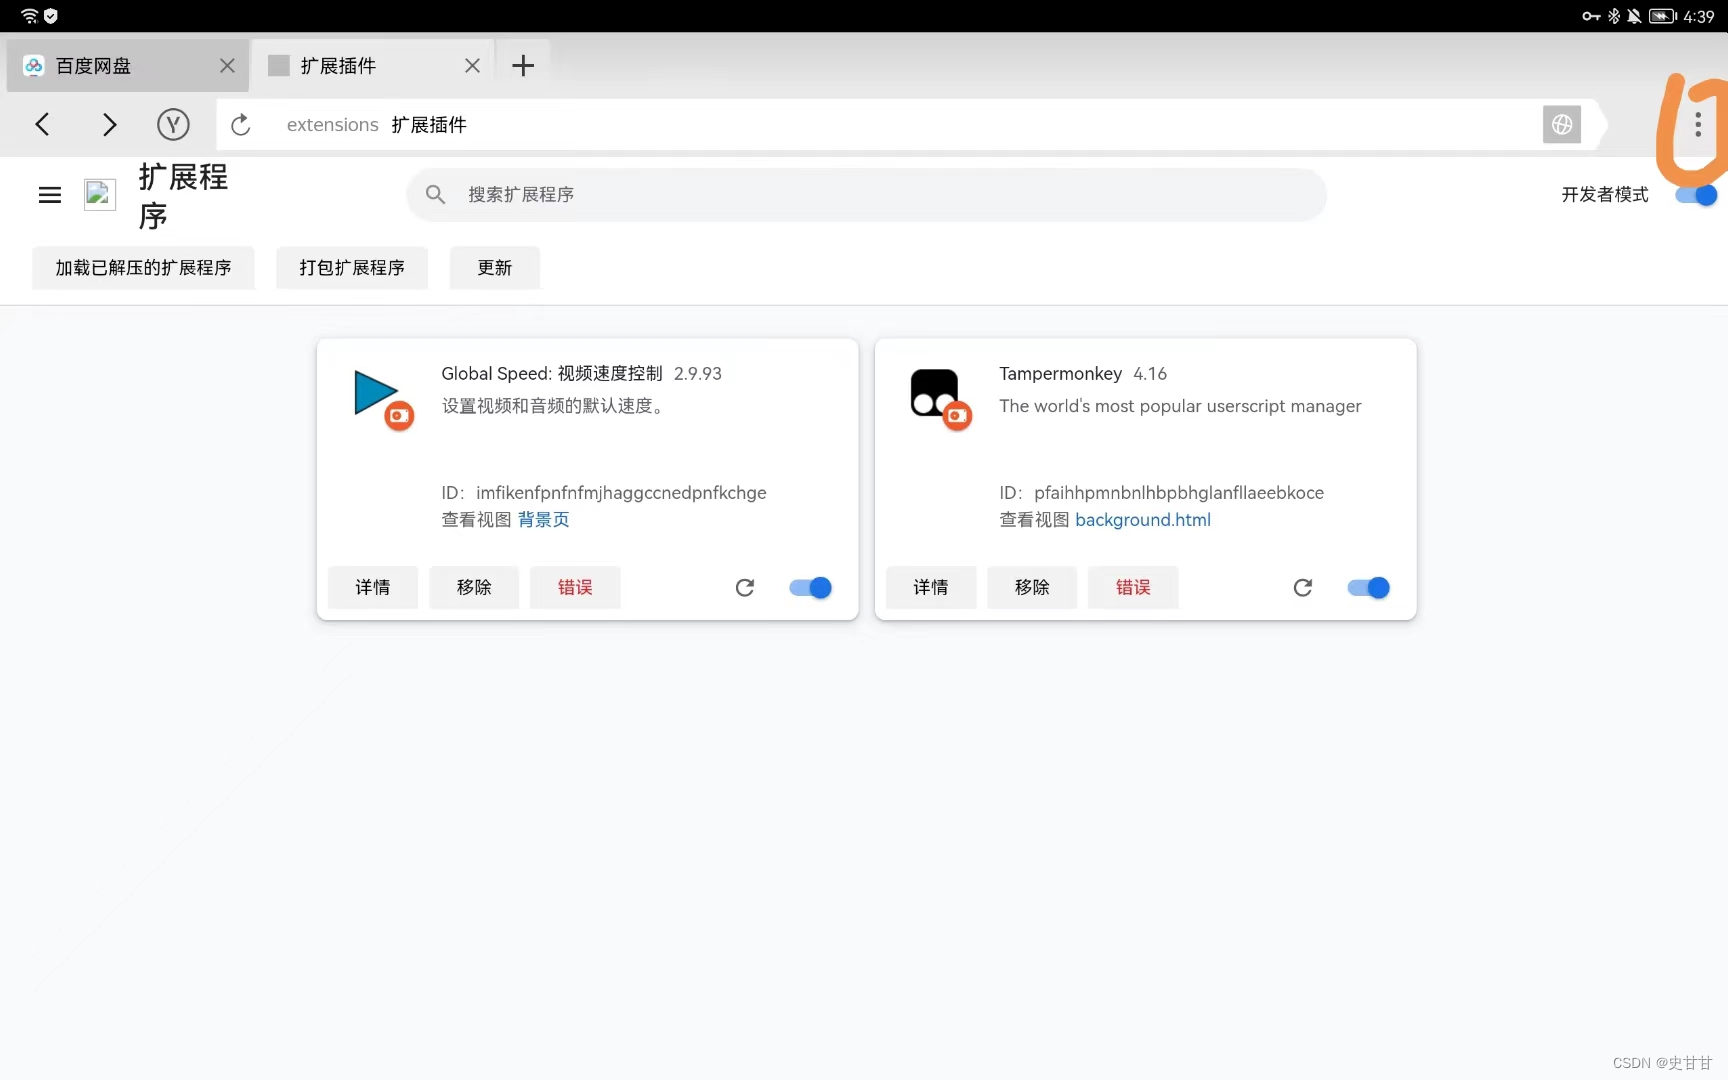1728x1080 pixels.
Task: Click the 更新 button
Action: click(x=495, y=268)
